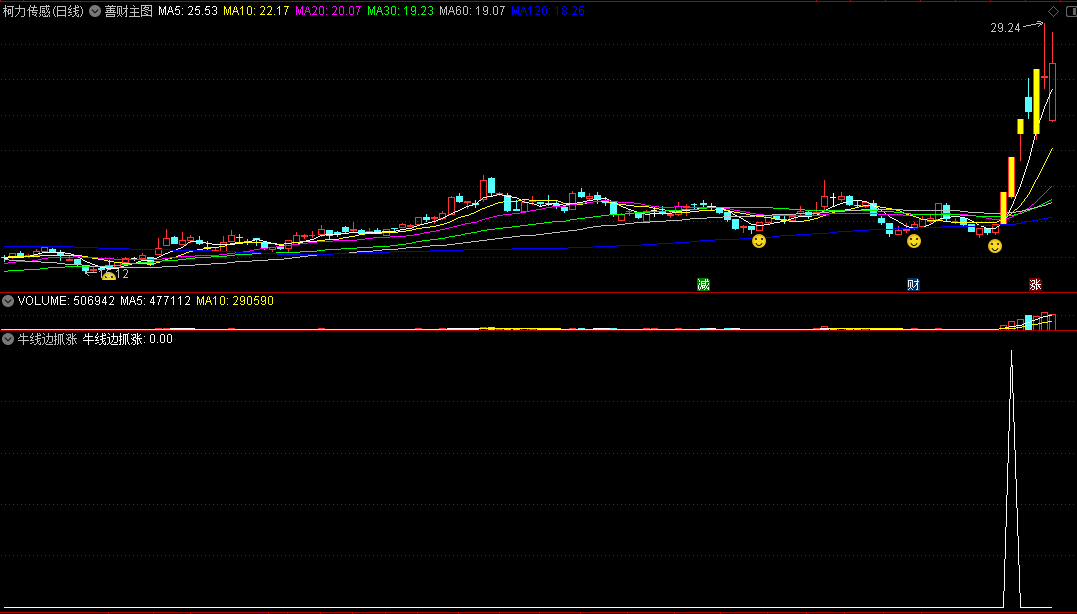Click the 牛线边抓涨: 0.00 value
1077x614 pixels.
128,339
